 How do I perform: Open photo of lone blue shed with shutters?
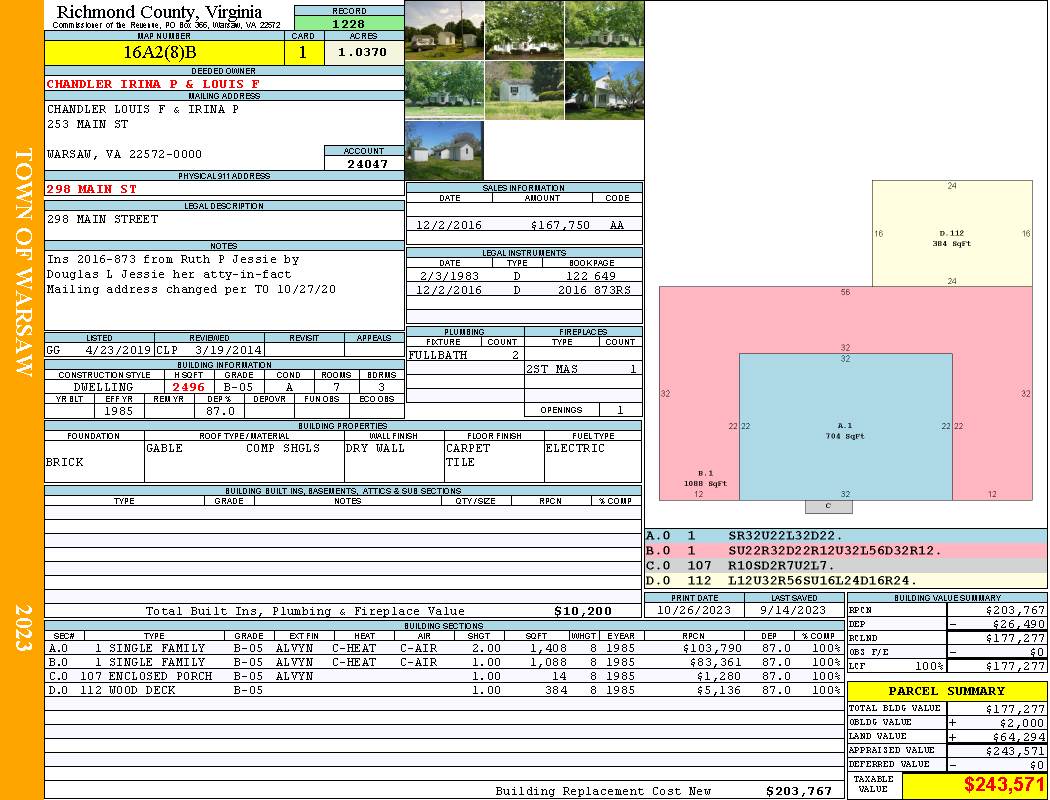(524, 90)
